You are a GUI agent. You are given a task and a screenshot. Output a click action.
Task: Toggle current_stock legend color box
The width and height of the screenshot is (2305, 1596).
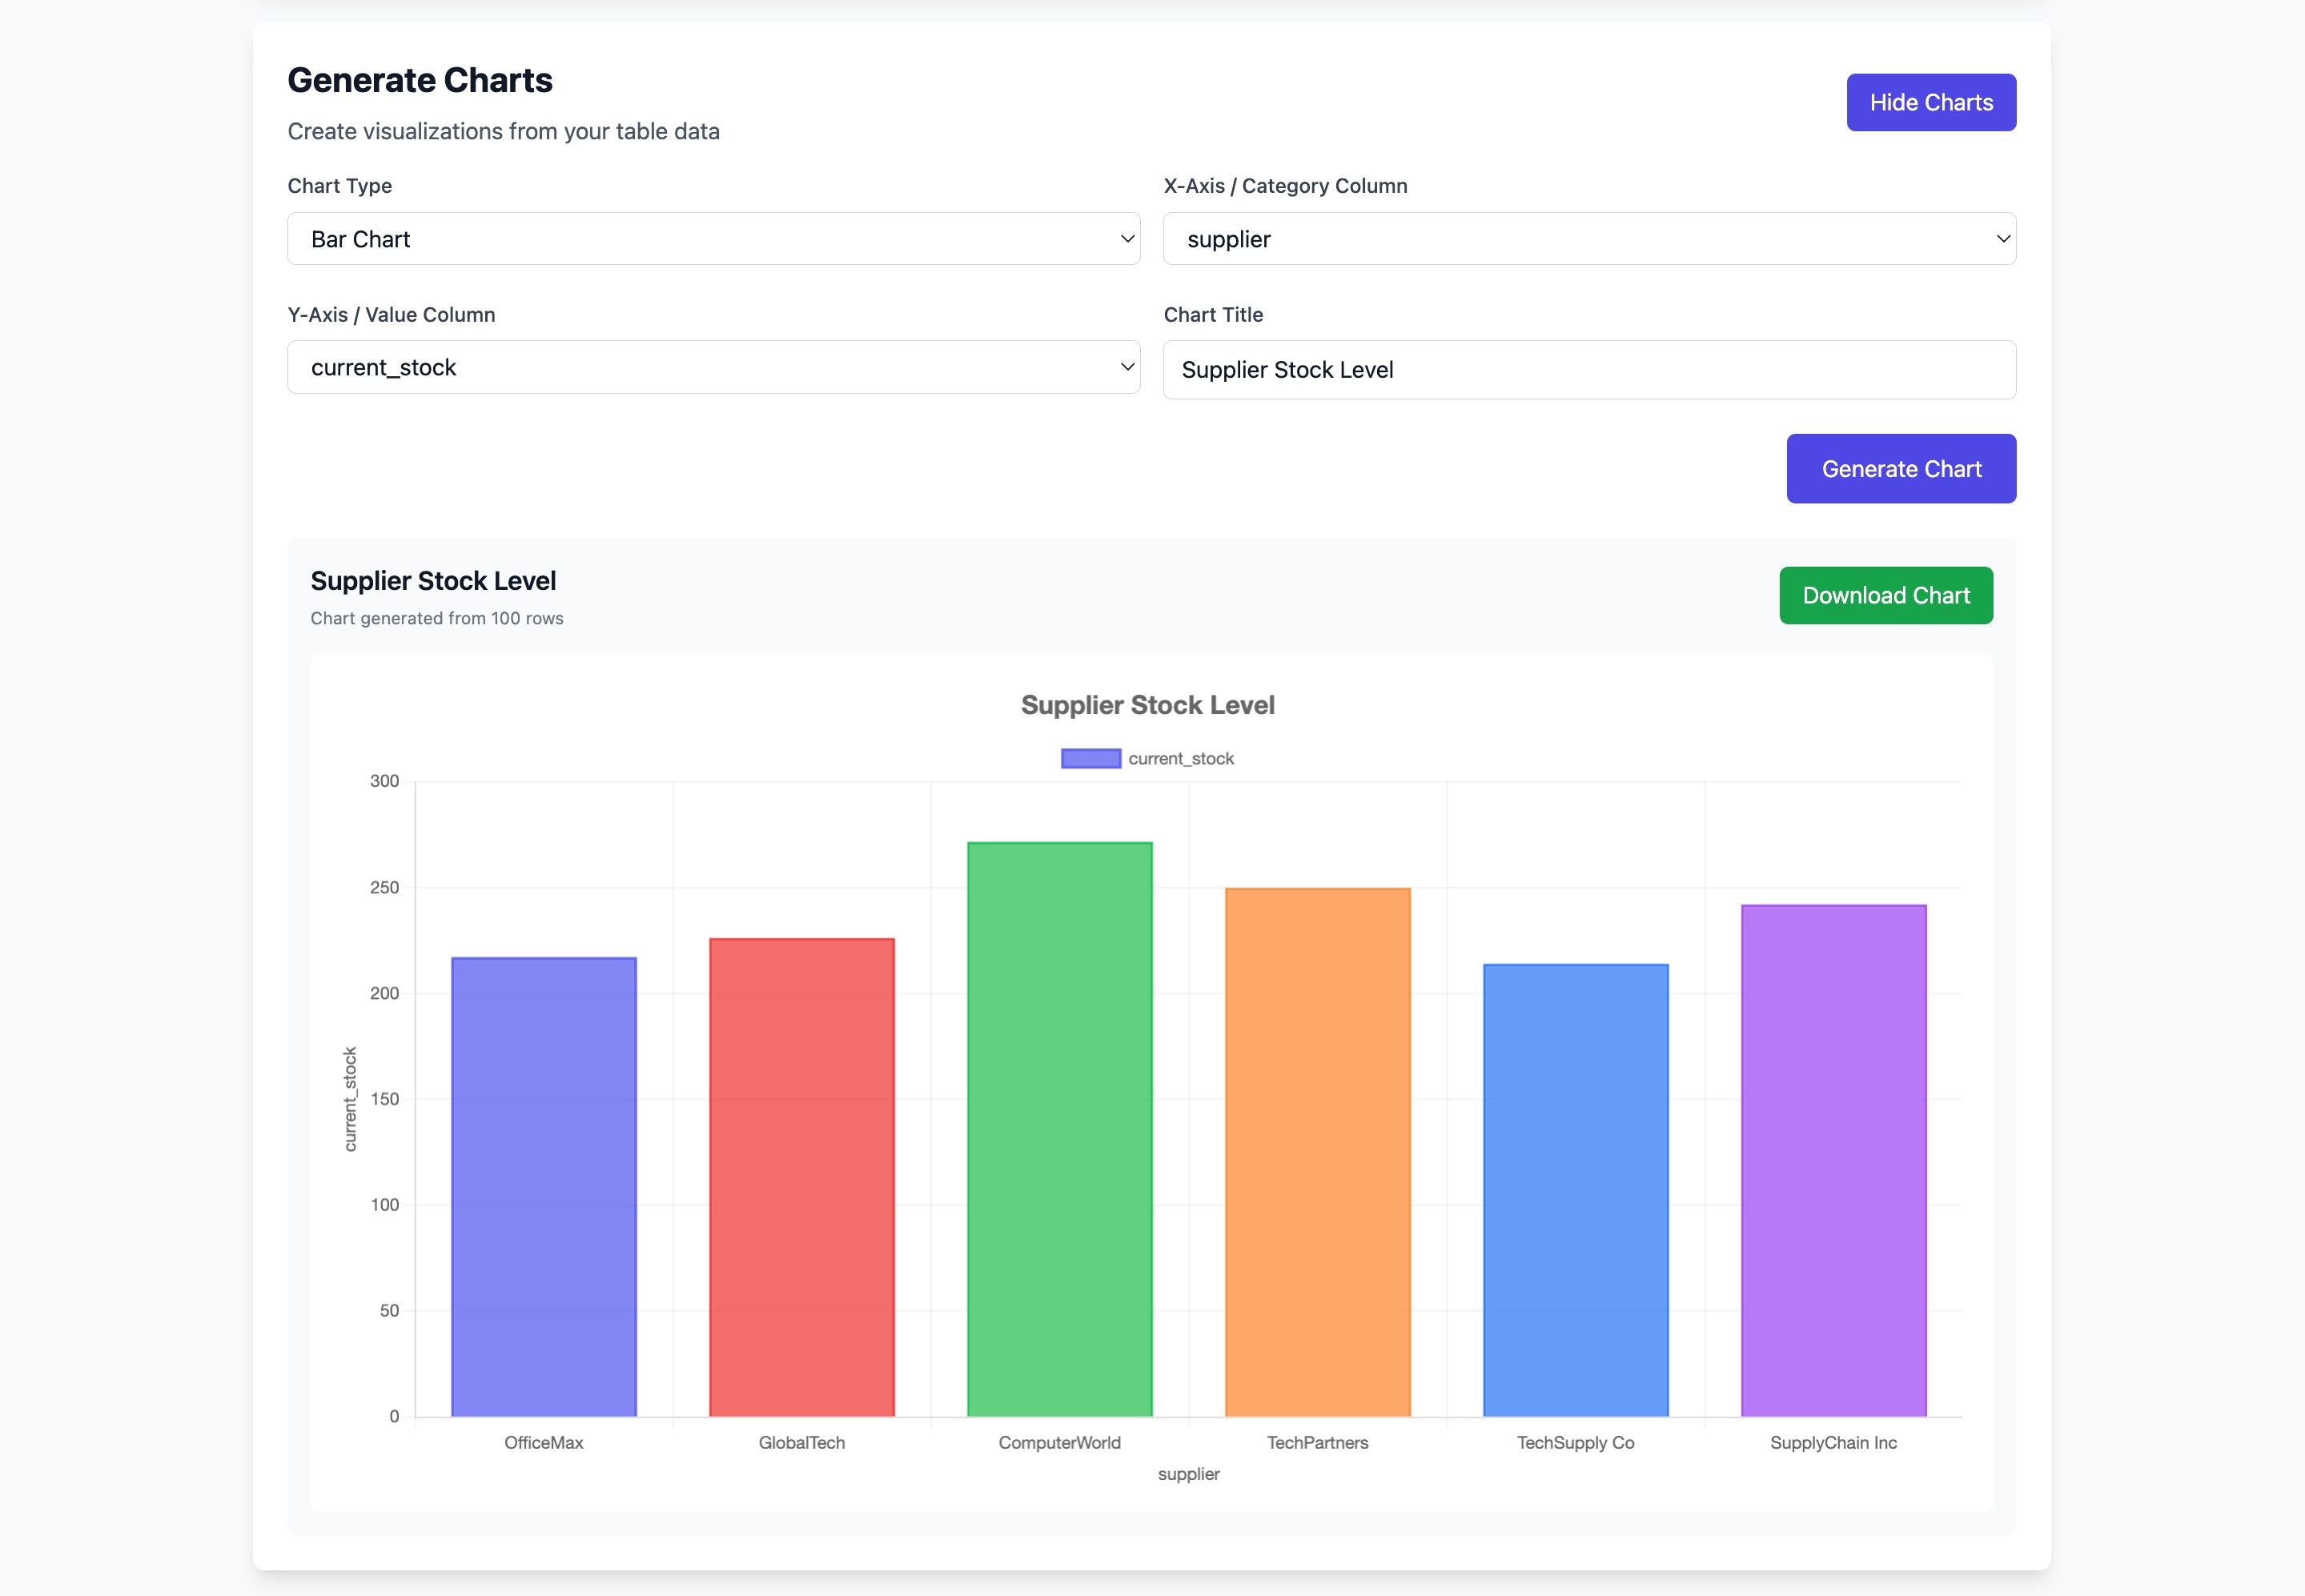[x=1090, y=759]
